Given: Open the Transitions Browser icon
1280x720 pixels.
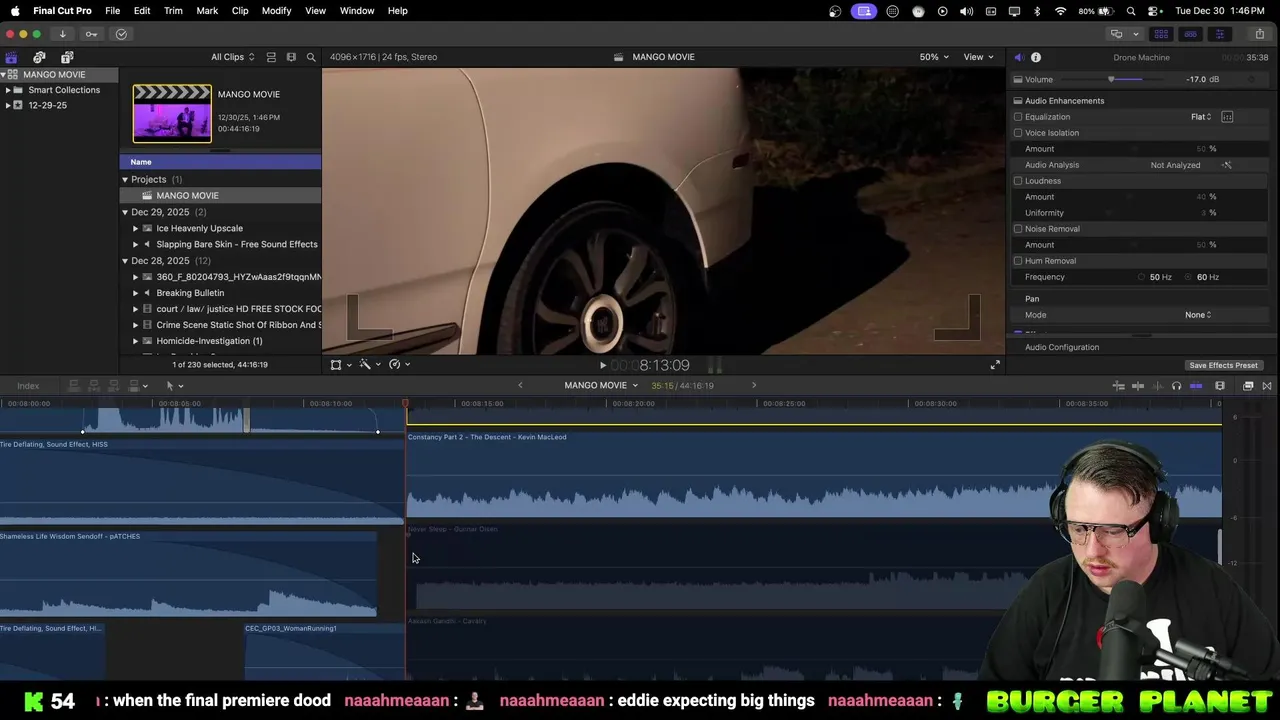Looking at the screenshot, I should [x=1267, y=386].
